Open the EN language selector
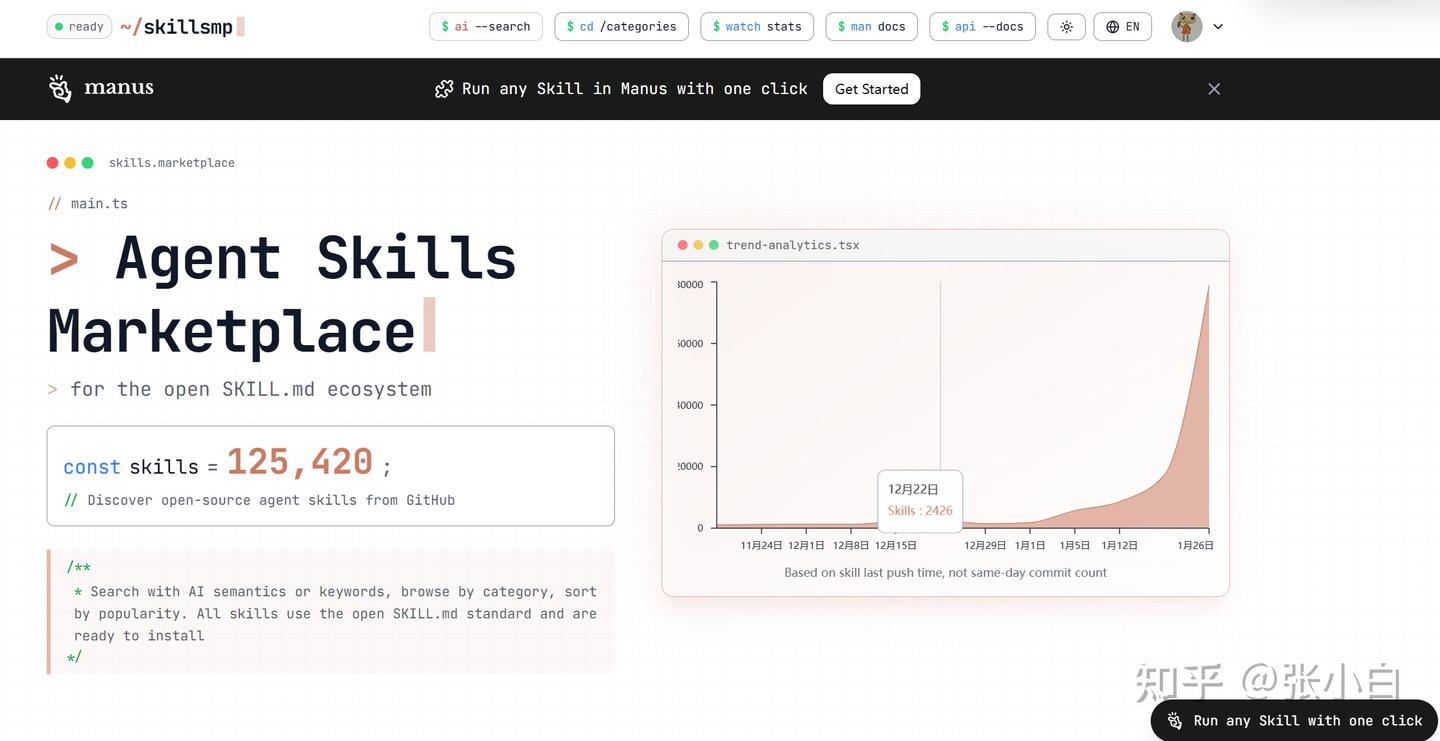Viewport: 1440px width, 741px height. tap(1123, 27)
